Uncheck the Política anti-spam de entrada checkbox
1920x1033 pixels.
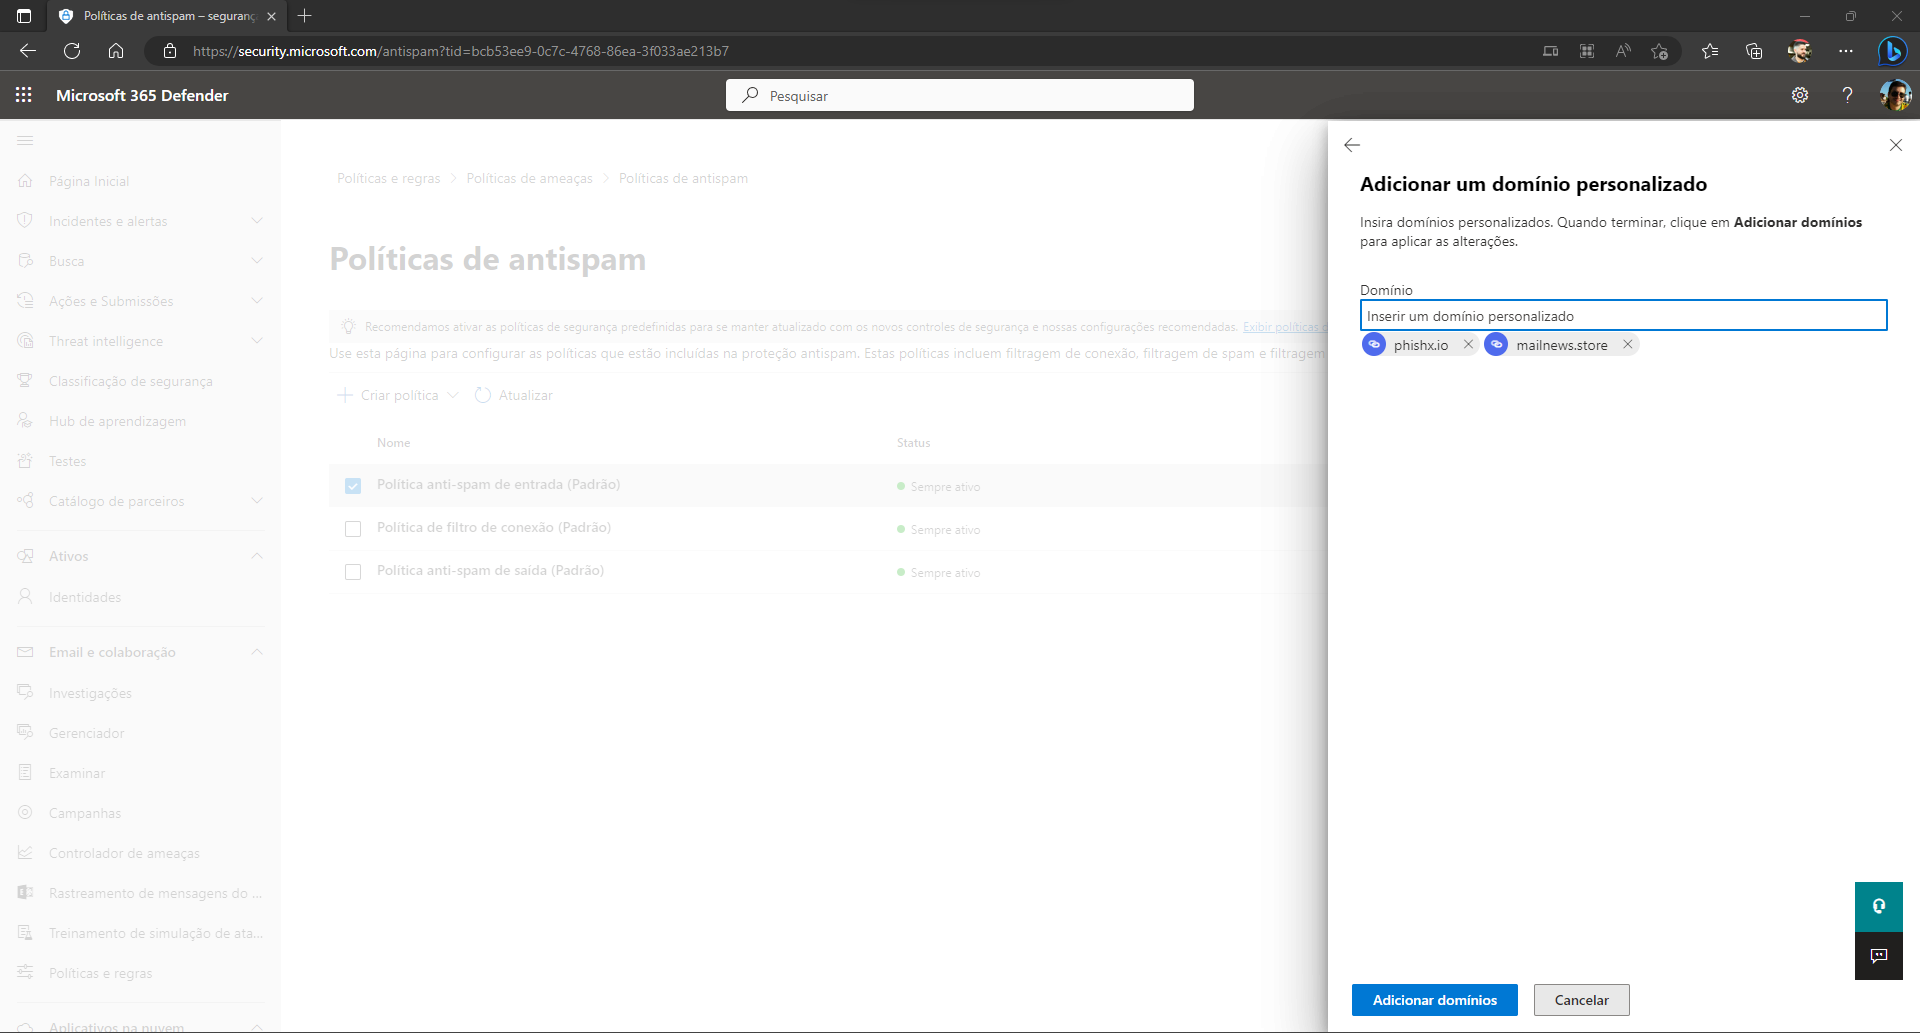[353, 486]
